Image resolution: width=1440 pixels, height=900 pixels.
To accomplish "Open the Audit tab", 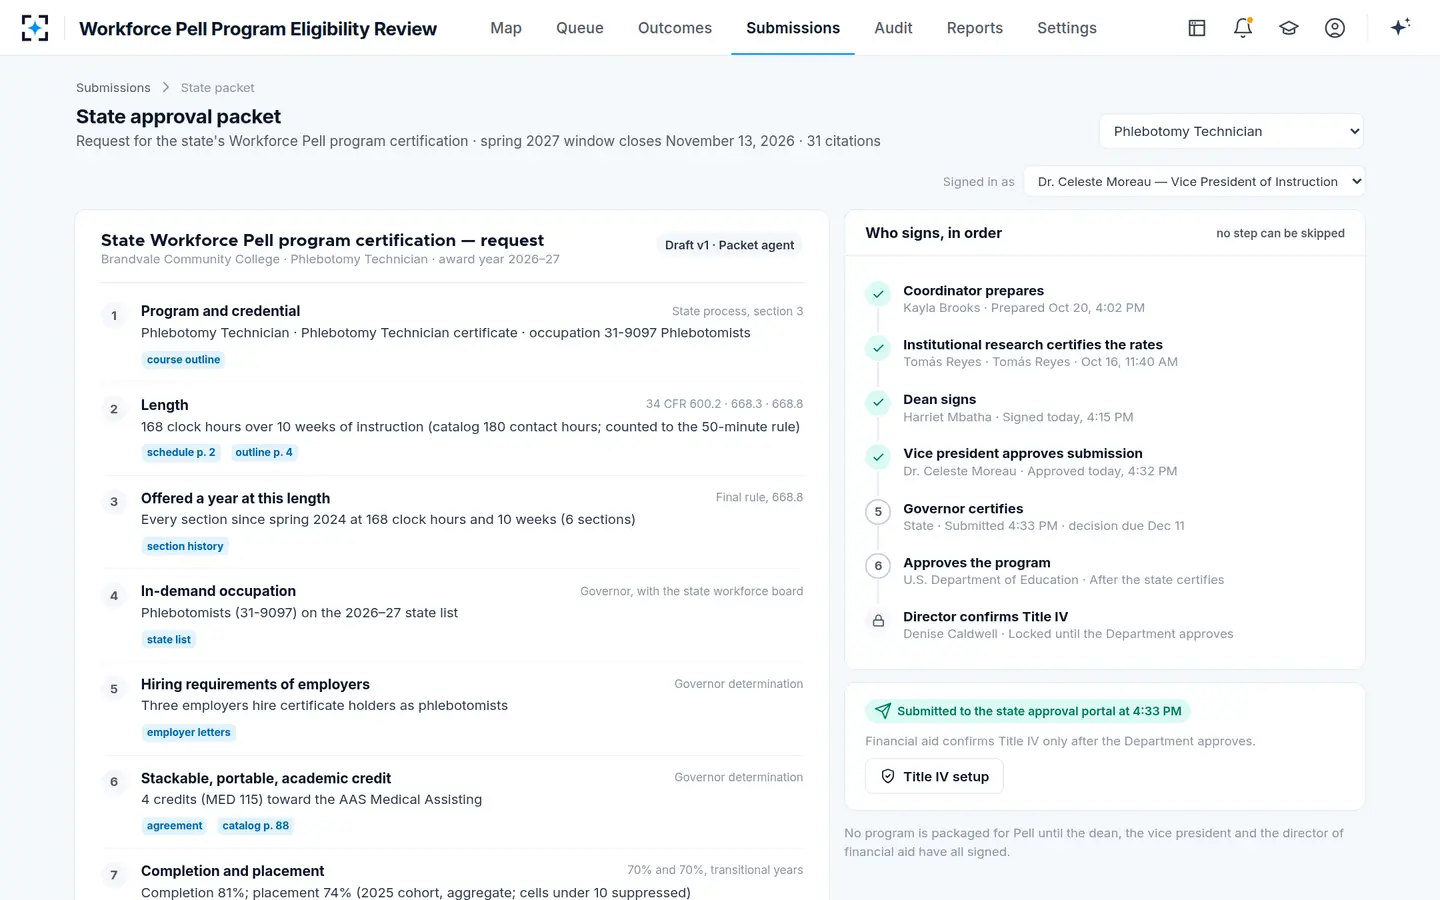I will 893,28.
